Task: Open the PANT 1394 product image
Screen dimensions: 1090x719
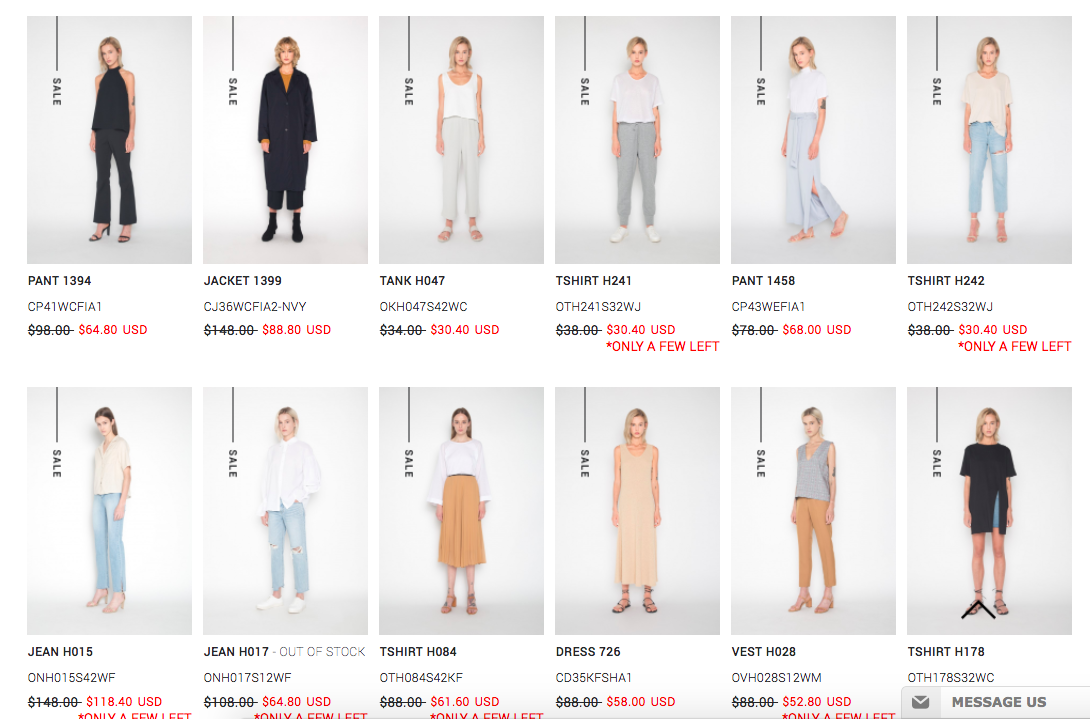Action: (x=109, y=140)
